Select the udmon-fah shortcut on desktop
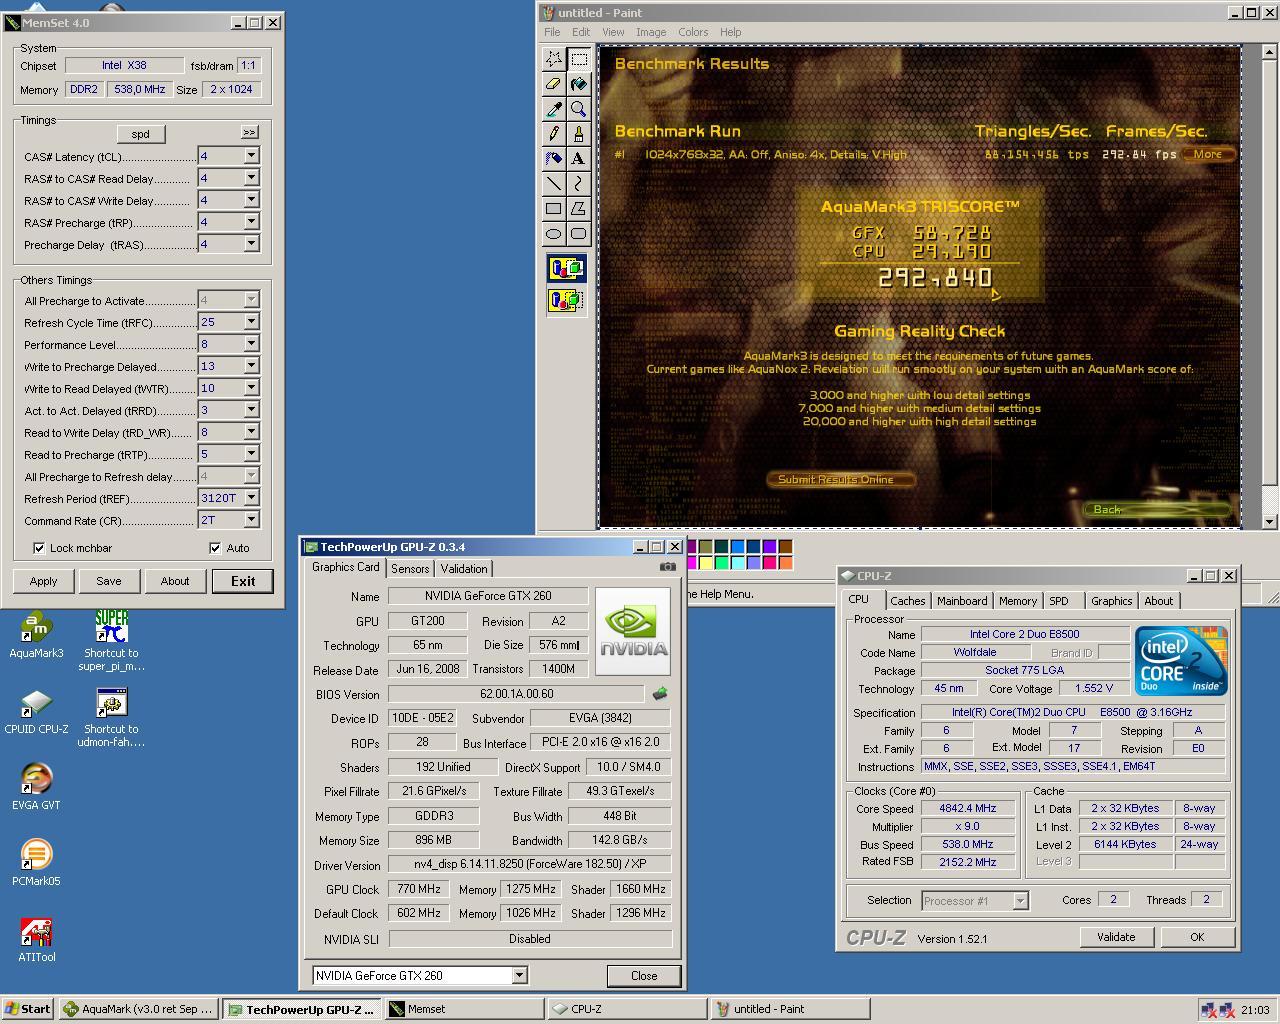 click(x=111, y=717)
